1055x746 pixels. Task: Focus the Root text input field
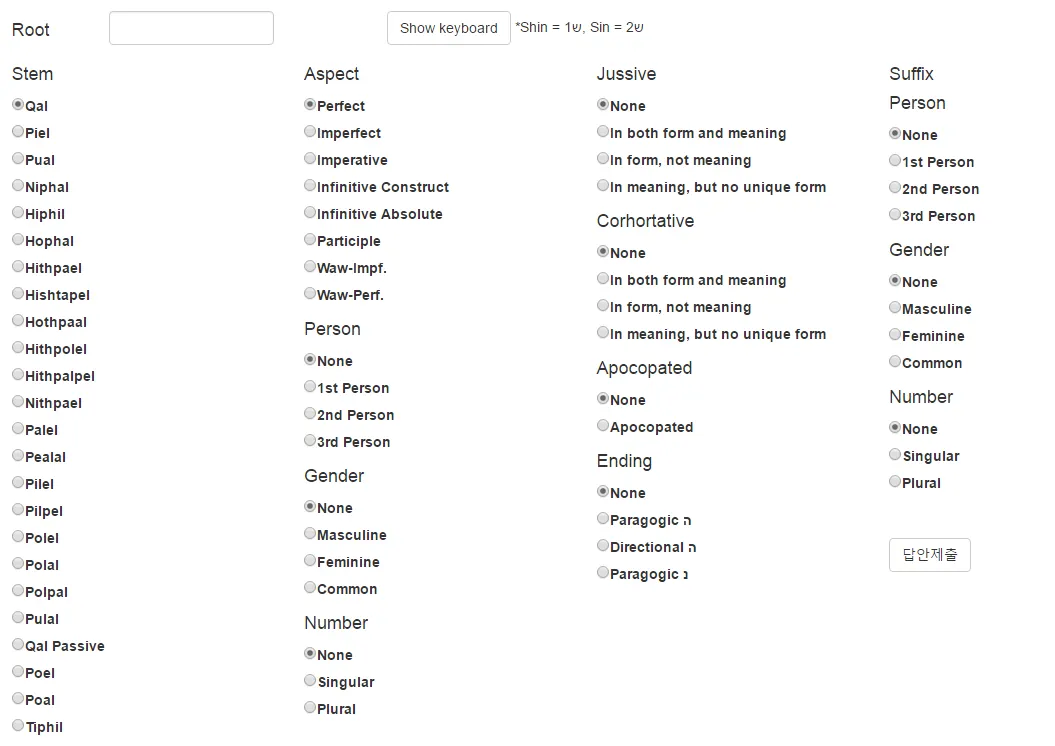191,28
